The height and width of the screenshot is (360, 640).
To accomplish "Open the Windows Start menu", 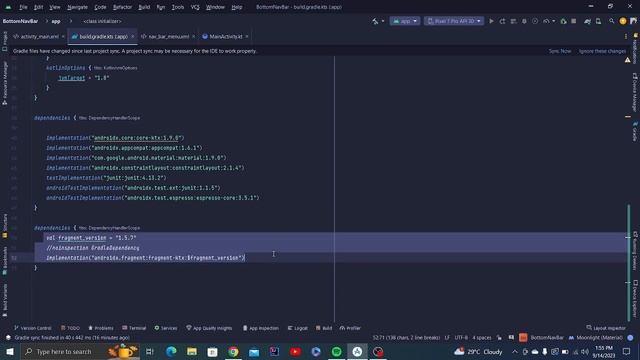I will [x=10, y=351].
